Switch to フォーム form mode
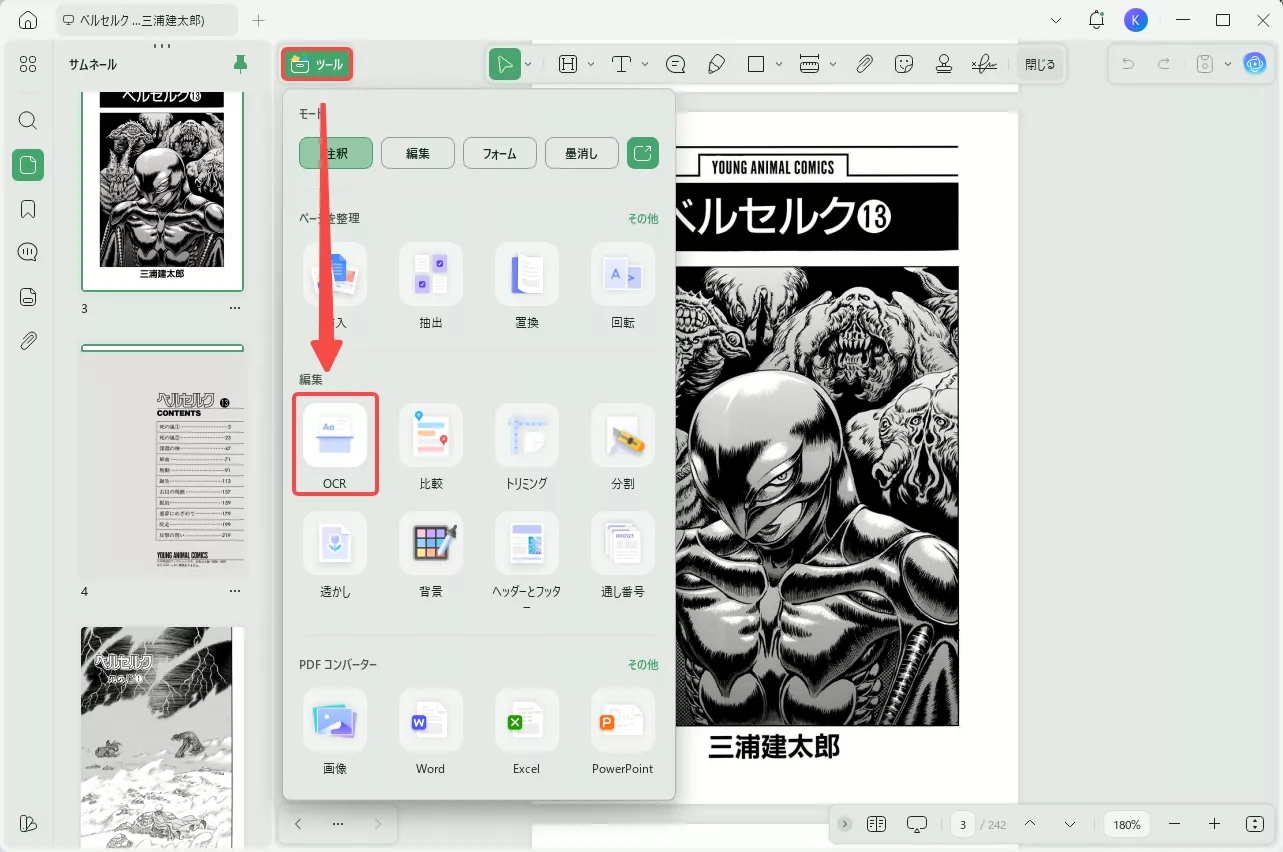Viewport: 1283px width, 852px height. tap(499, 152)
